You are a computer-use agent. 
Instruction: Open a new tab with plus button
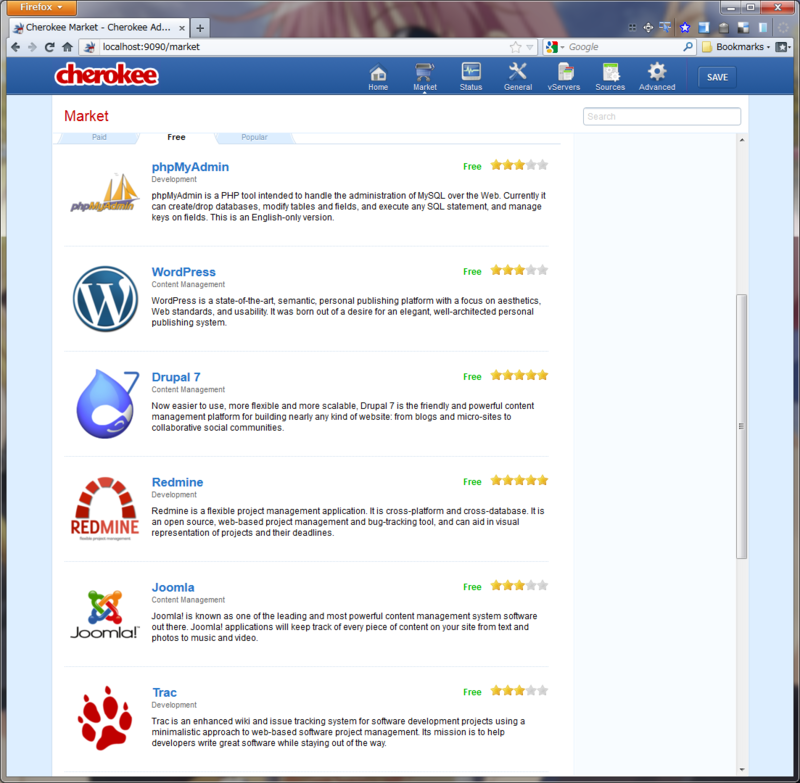(x=200, y=28)
